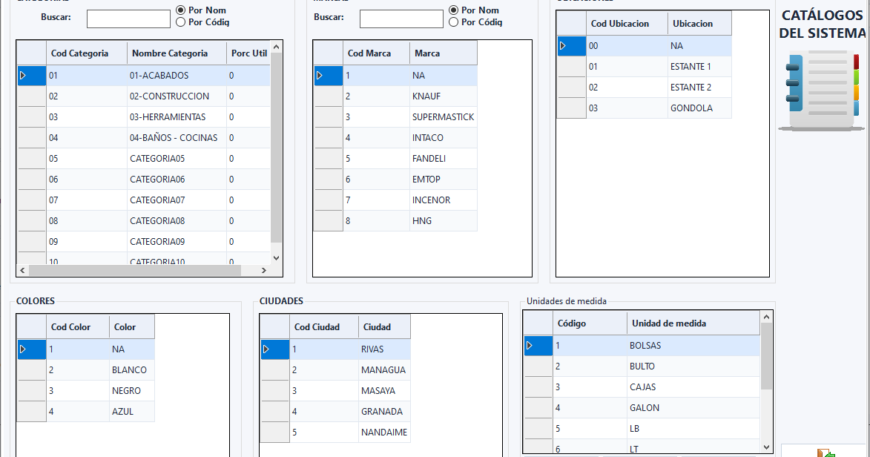Select 03-HERRAMIENTAS category row
Viewport: 870px width, 457px height.
144,117
